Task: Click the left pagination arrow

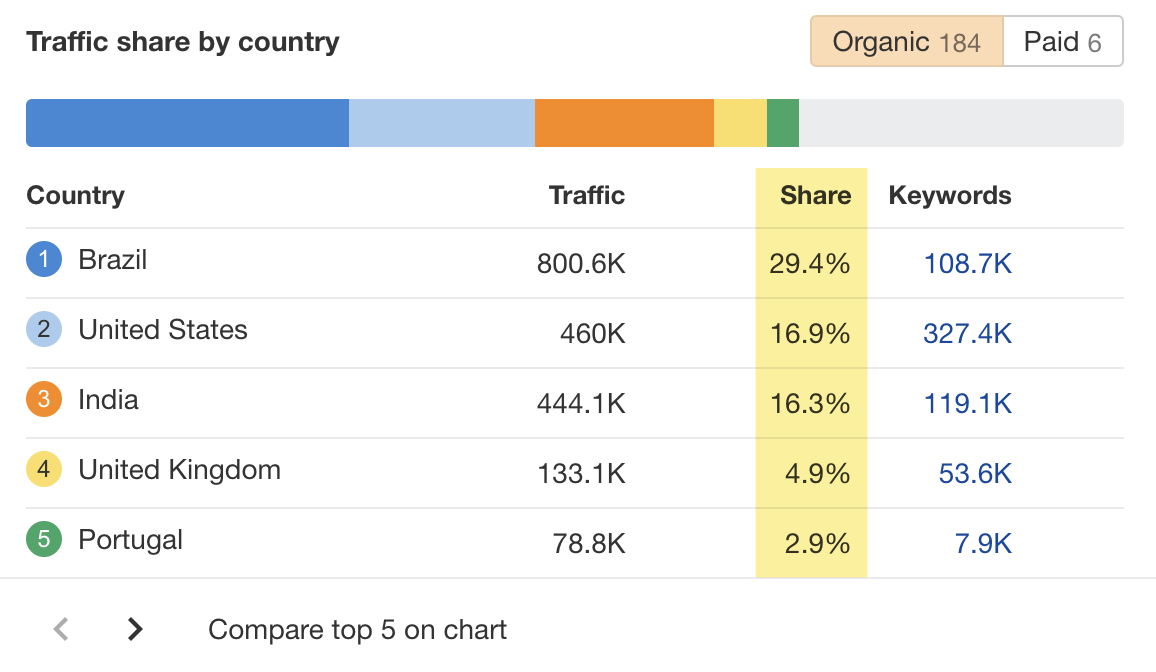Action: point(61,629)
